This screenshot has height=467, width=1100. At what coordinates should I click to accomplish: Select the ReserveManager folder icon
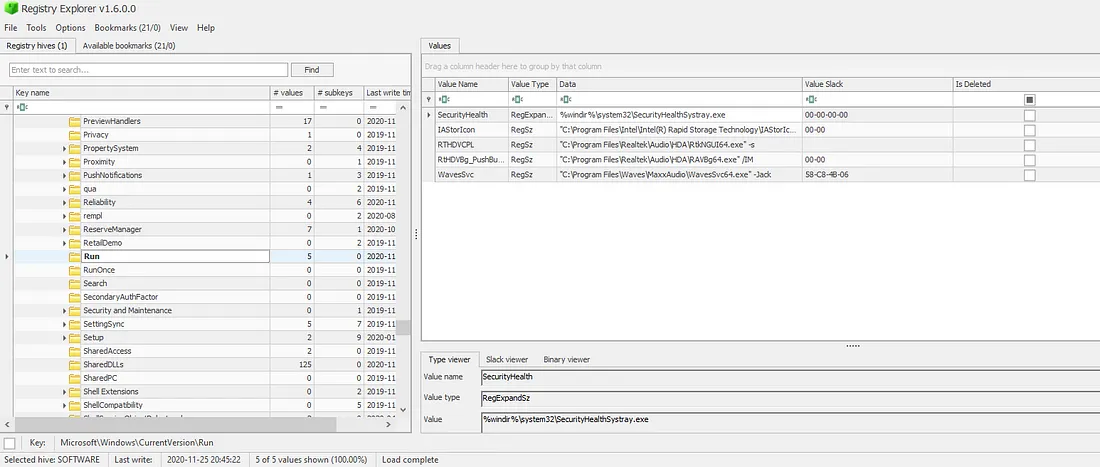pyautogui.click(x=75, y=229)
